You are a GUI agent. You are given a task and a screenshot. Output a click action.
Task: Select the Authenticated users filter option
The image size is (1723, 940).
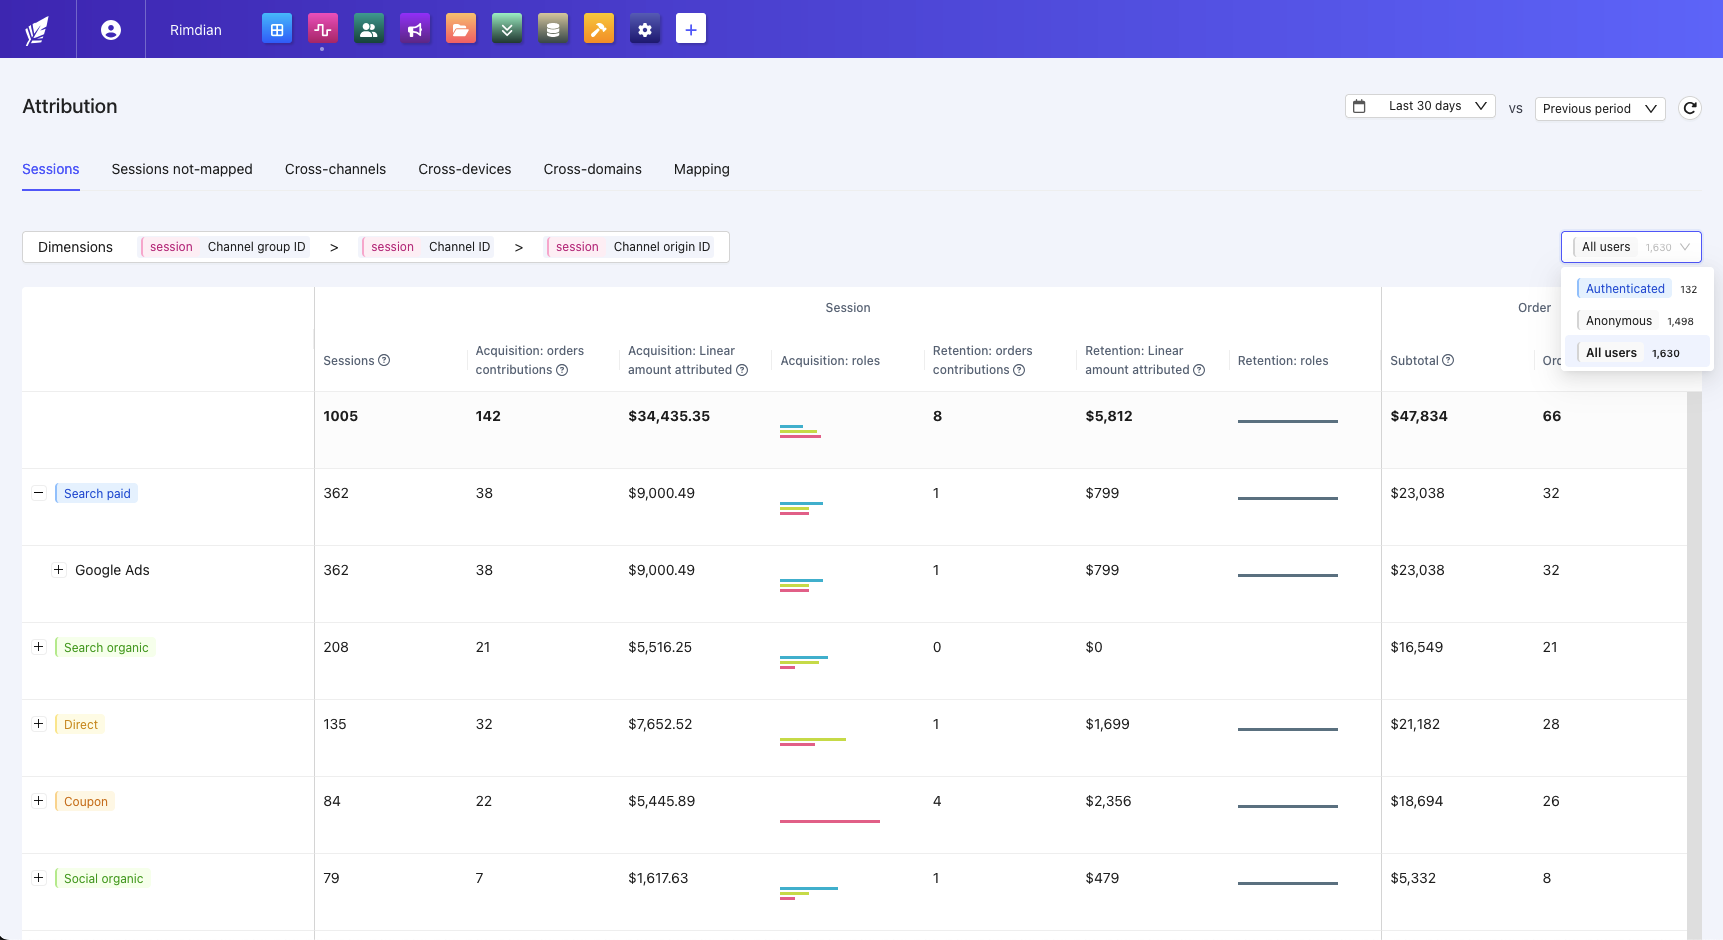tap(1622, 288)
